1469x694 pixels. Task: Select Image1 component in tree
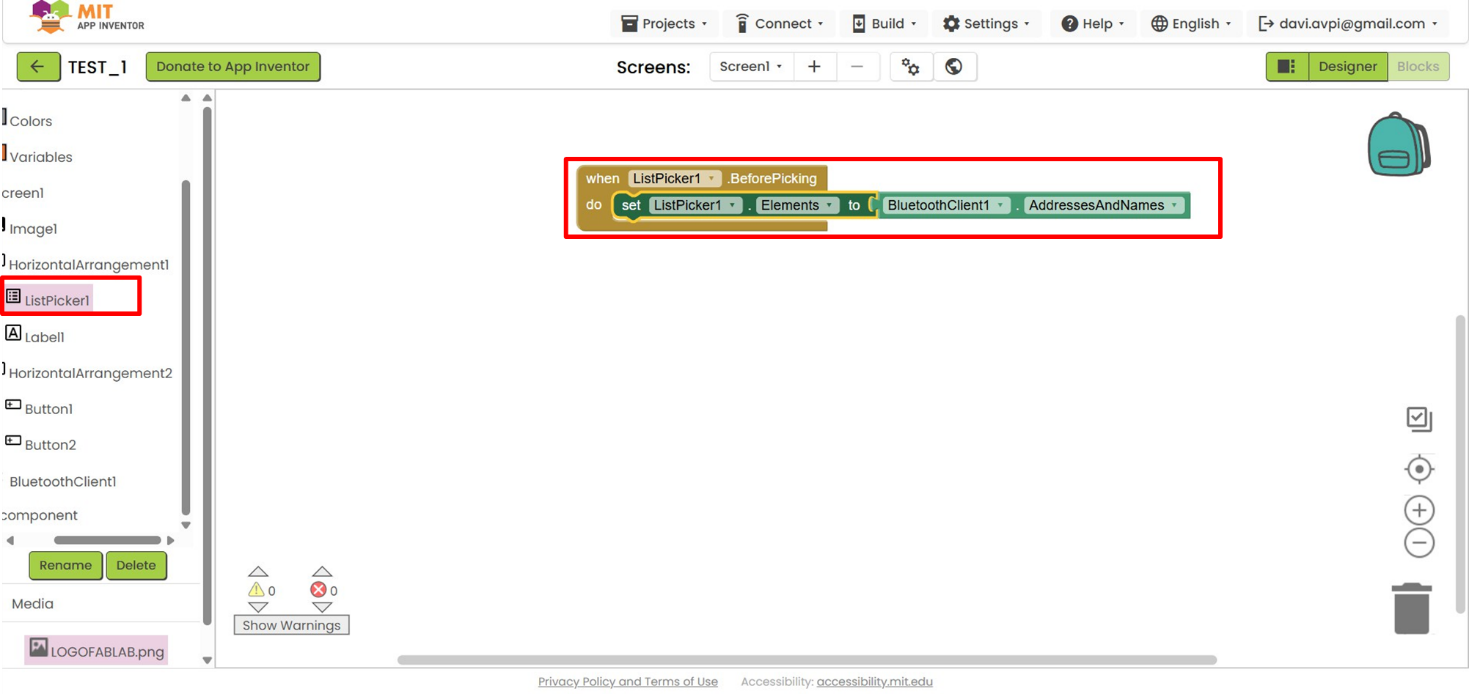click(x=32, y=229)
